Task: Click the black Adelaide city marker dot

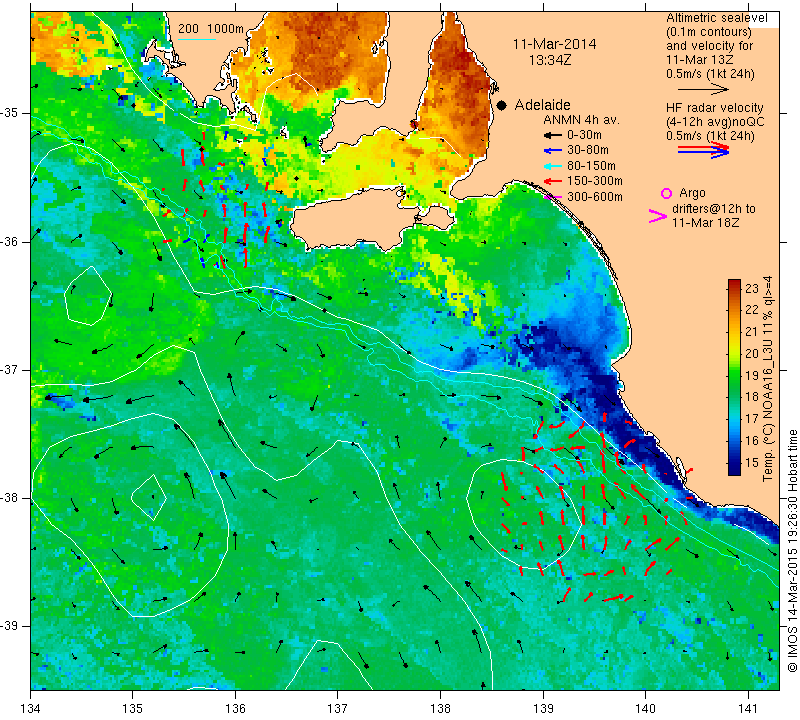Action: 502,105
